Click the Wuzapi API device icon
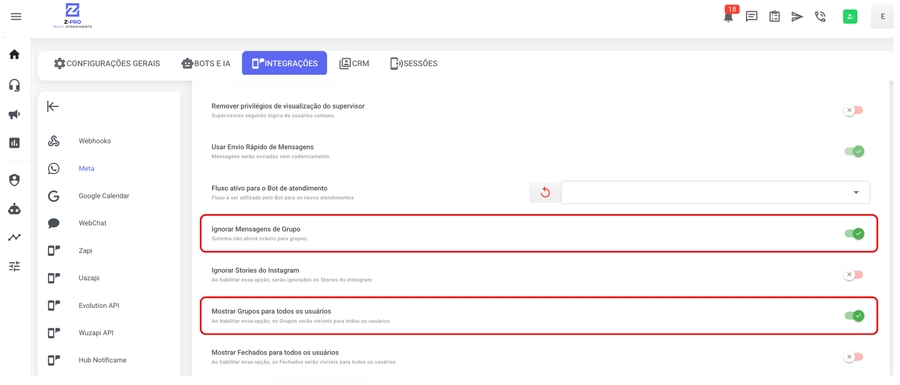Image resolution: width=900 pixels, height=385 pixels. click(53, 333)
